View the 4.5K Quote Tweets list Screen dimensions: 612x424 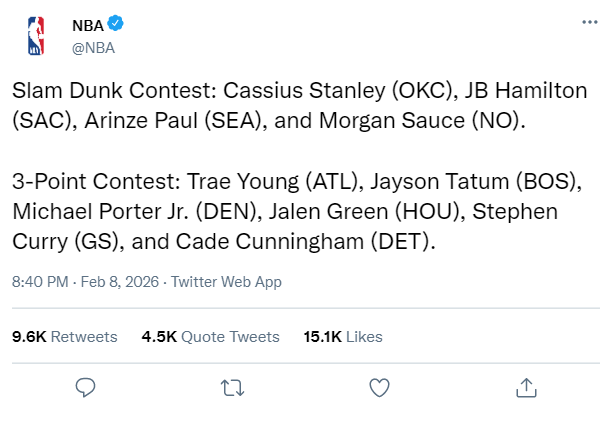tap(211, 337)
